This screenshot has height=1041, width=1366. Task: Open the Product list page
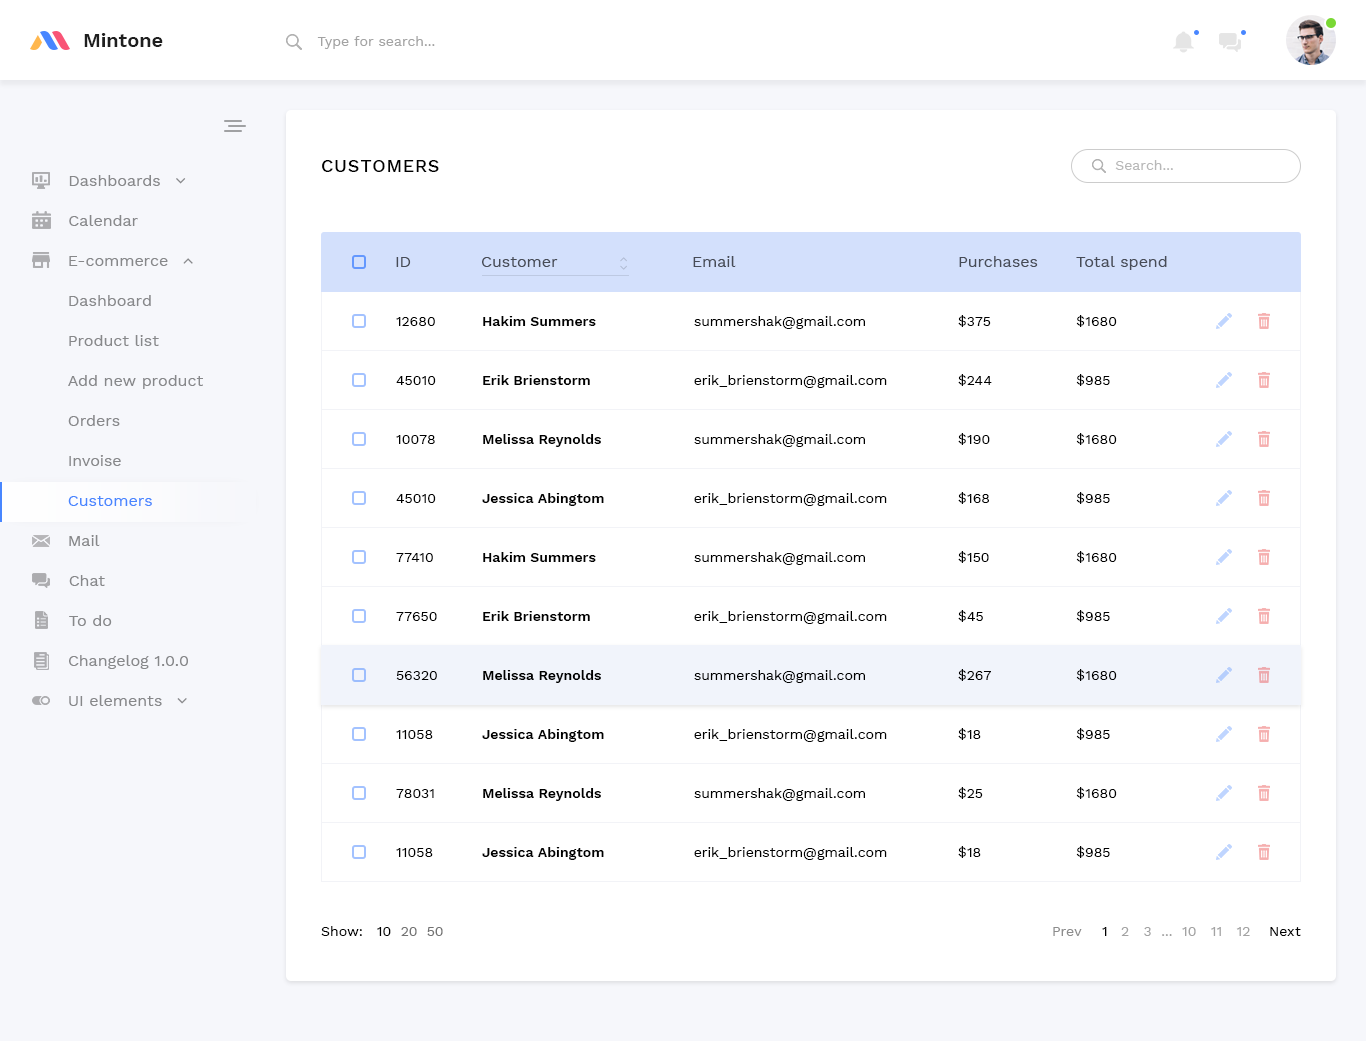pyautogui.click(x=113, y=341)
